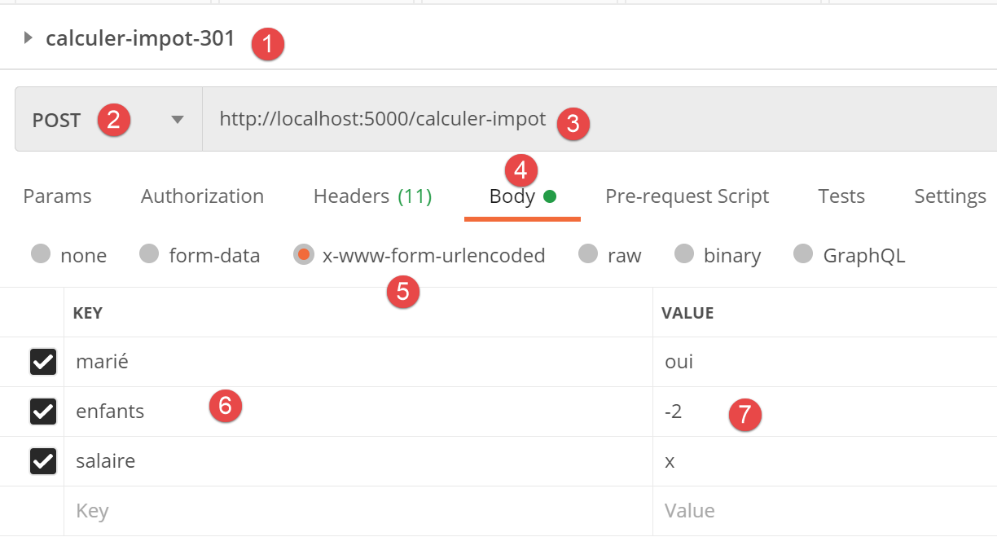Open the Authorization tab
The height and width of the screenshot is (537, 997).
pyautogui.click(x=202, y=196)
